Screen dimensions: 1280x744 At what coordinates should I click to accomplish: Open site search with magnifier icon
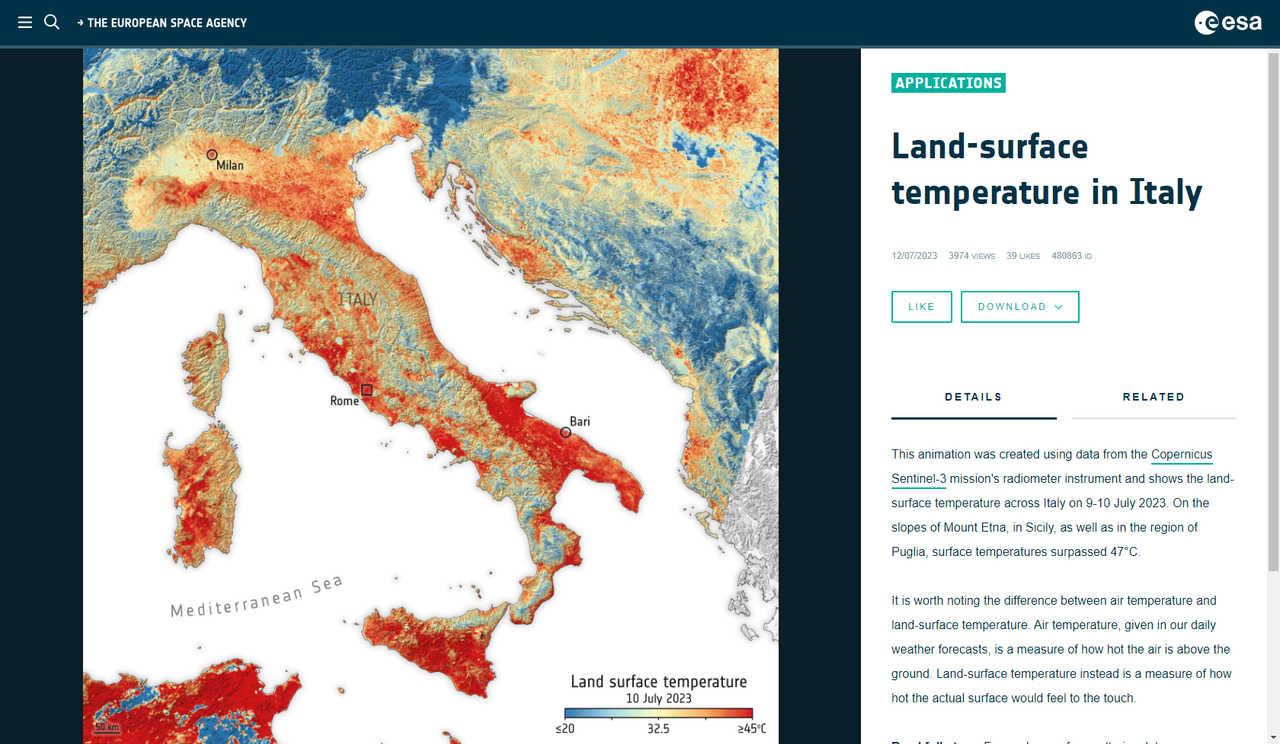52,22
